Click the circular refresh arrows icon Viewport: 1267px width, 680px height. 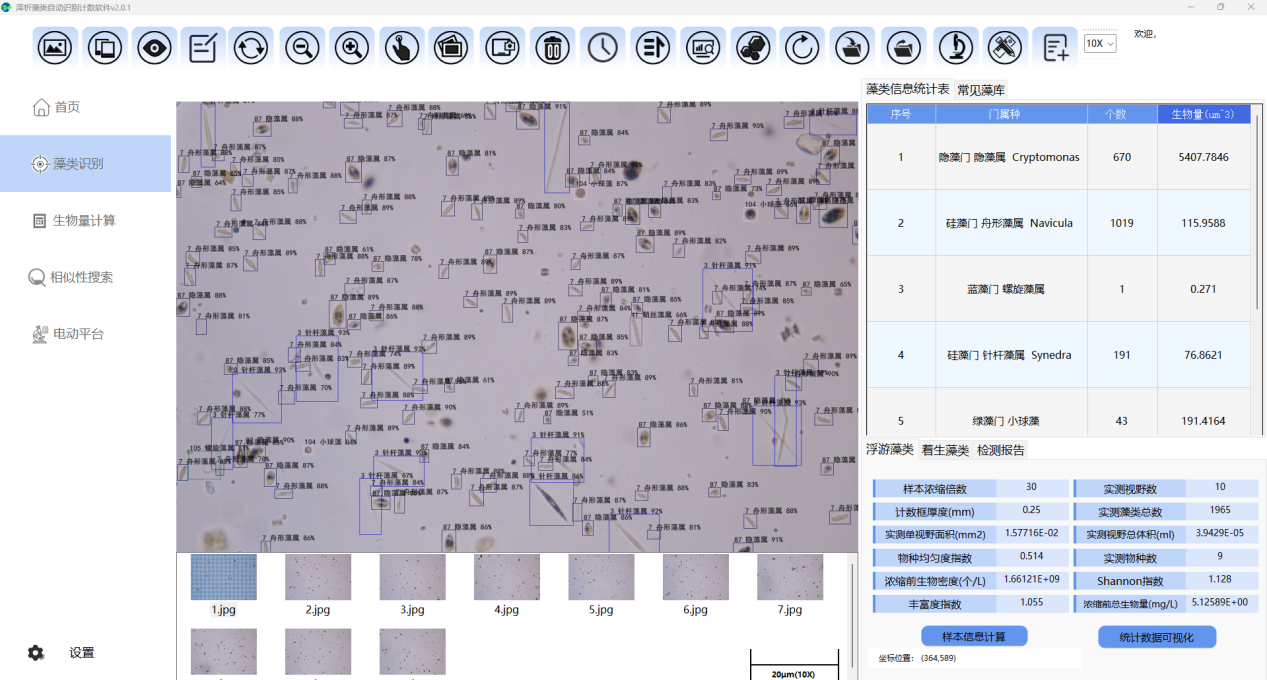tap(253, 47)
